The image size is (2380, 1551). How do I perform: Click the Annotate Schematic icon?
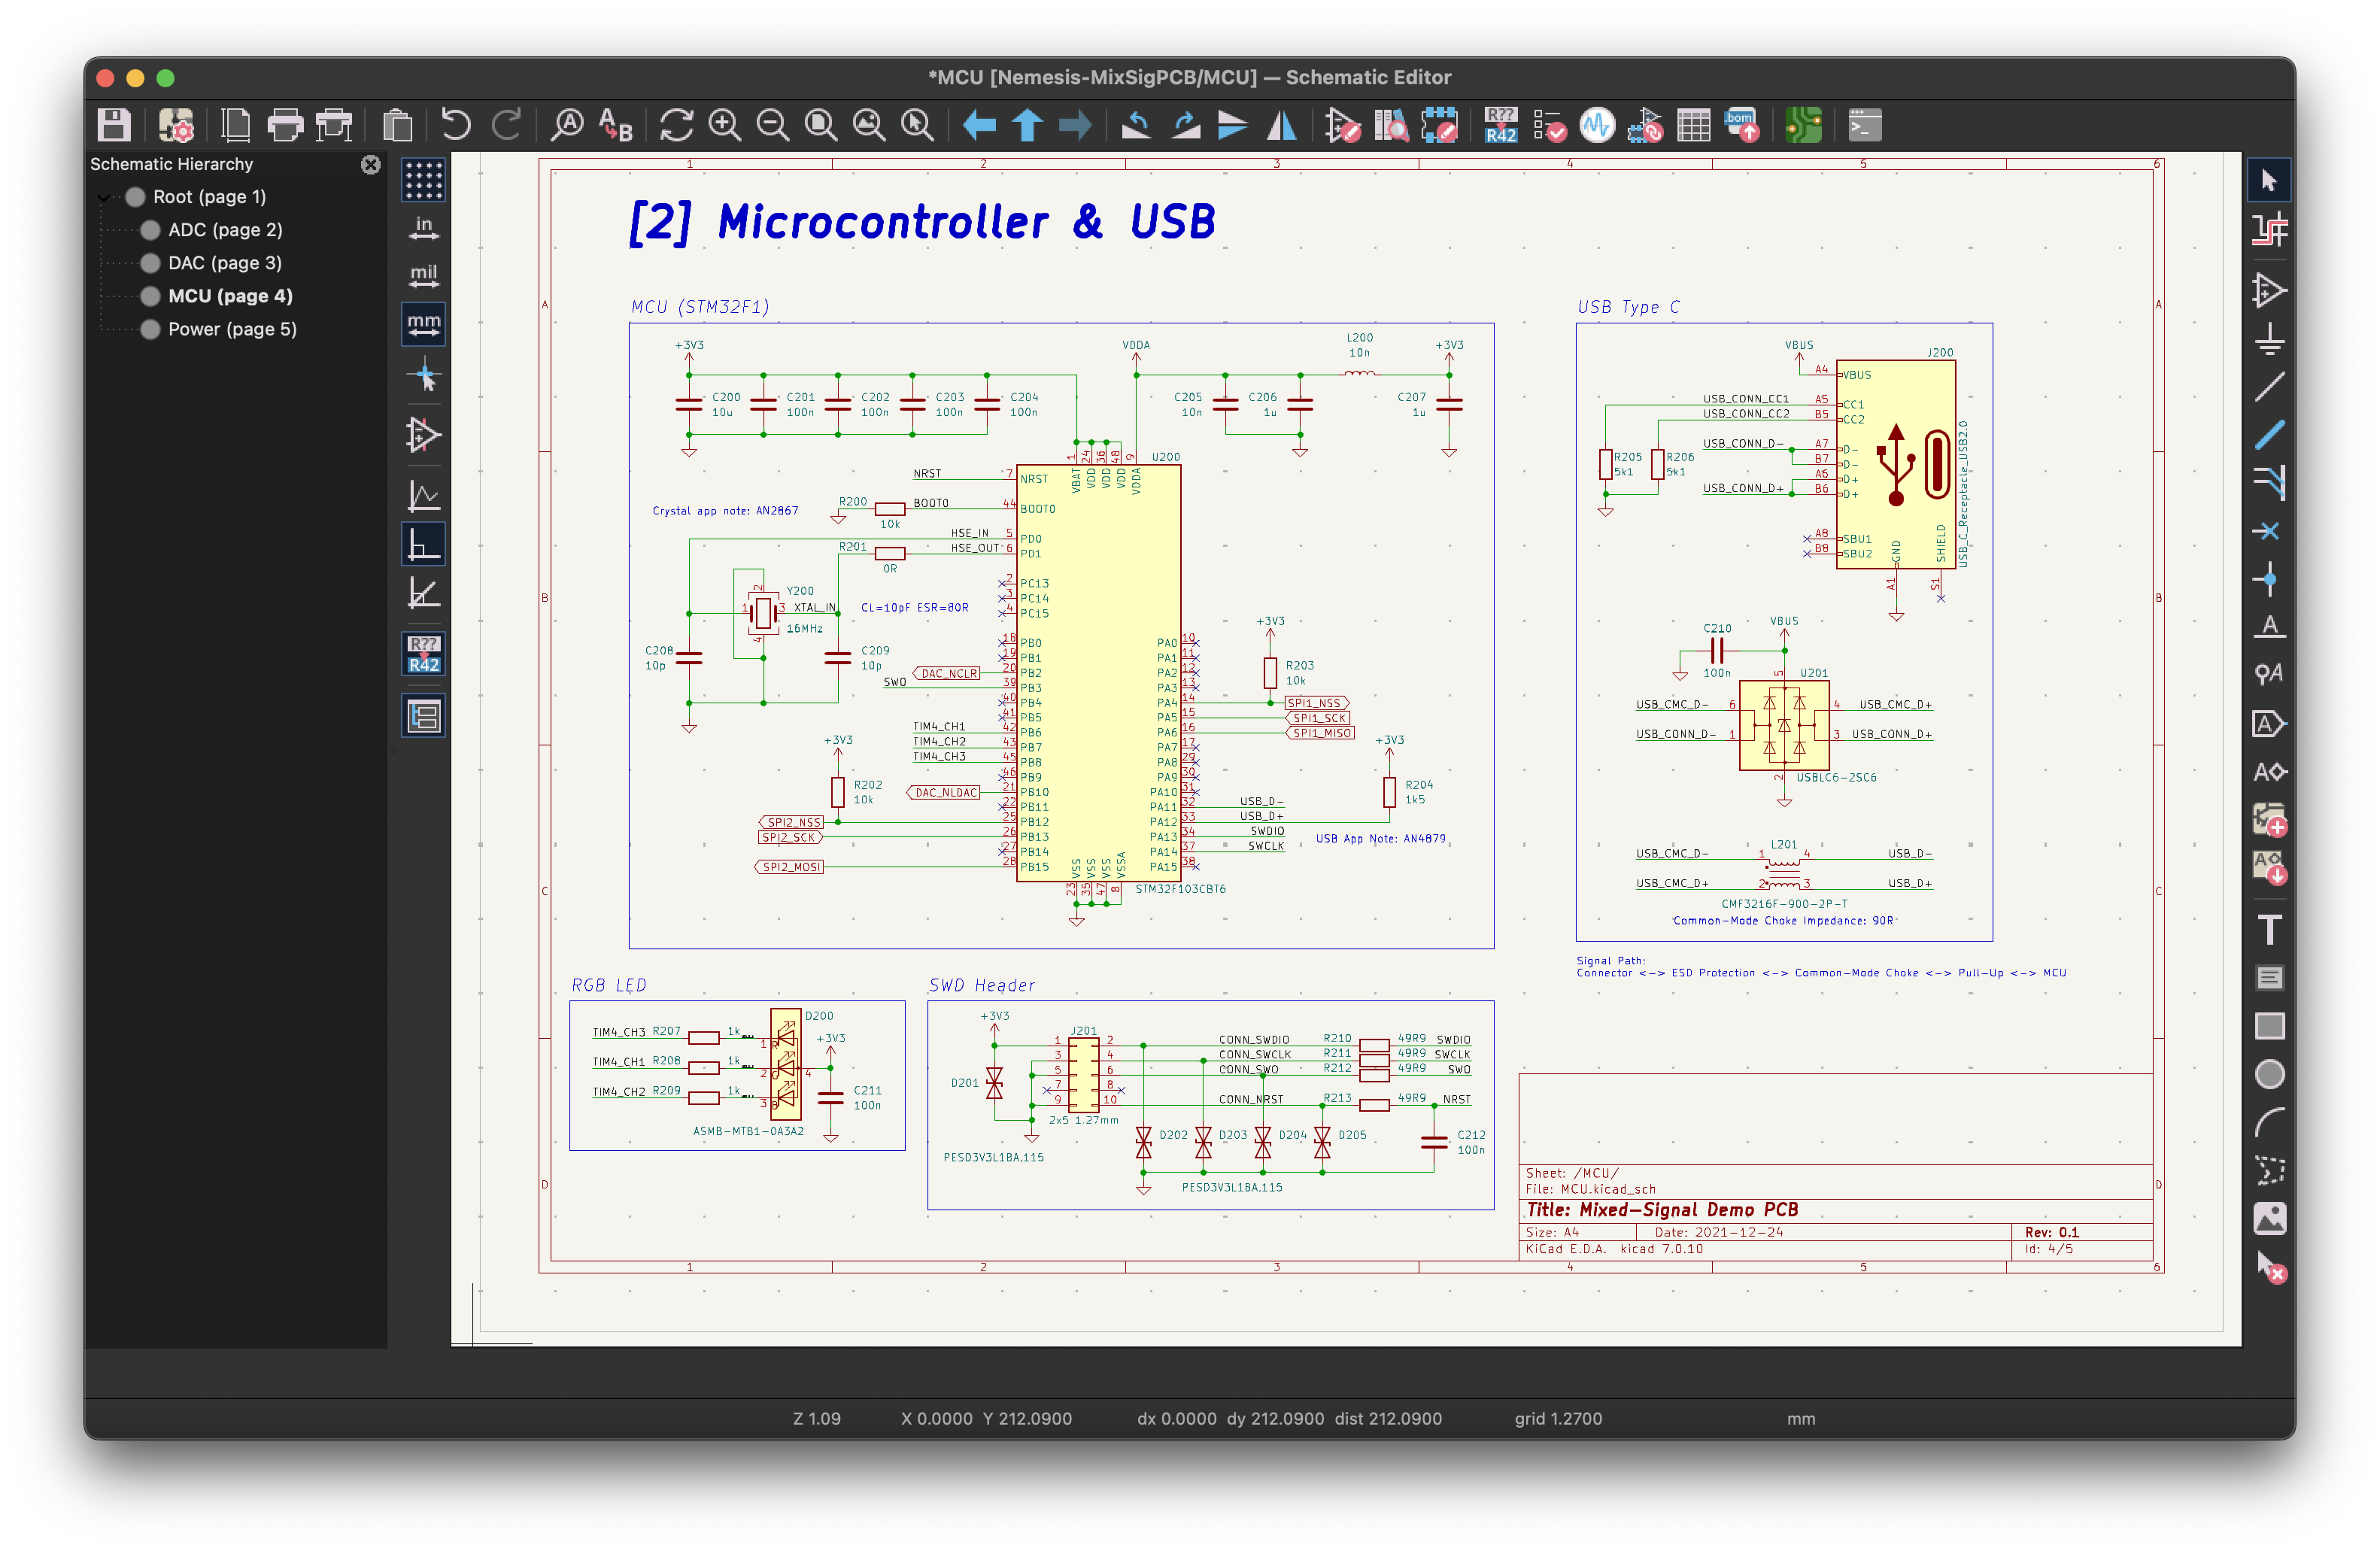click(x=1500, y=125)
